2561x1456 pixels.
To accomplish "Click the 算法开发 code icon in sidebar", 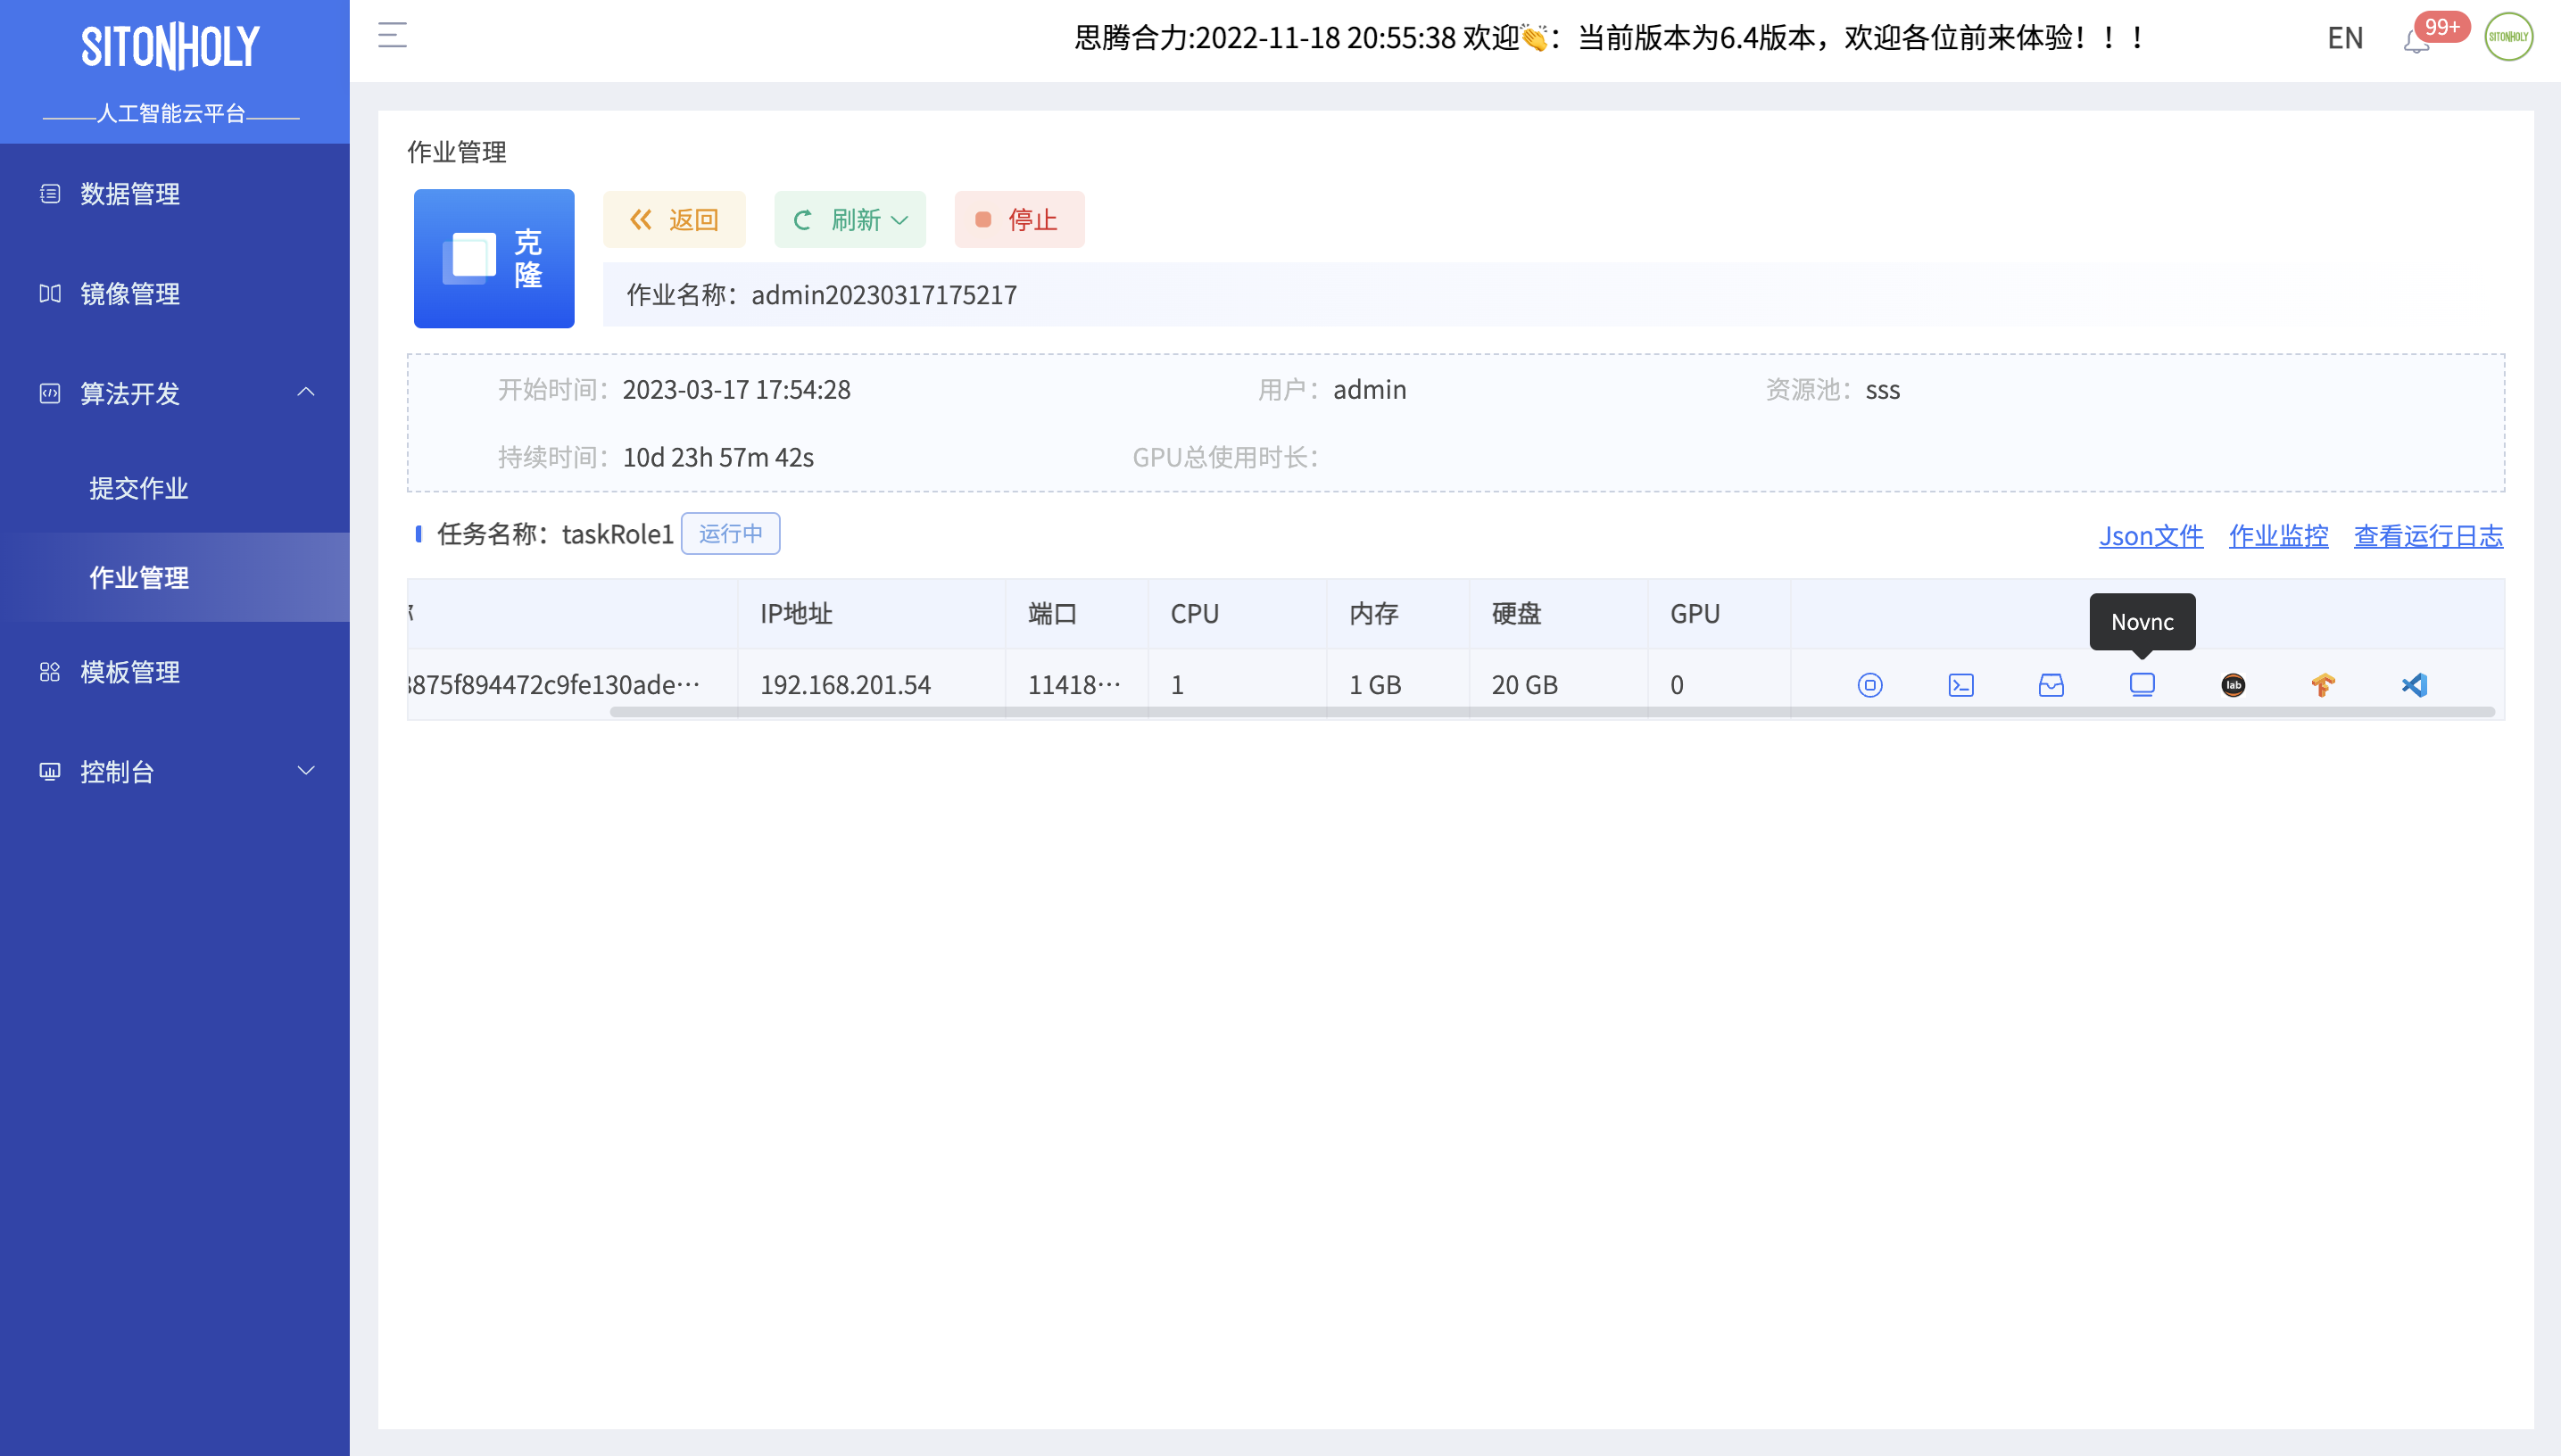I will 50,394.
